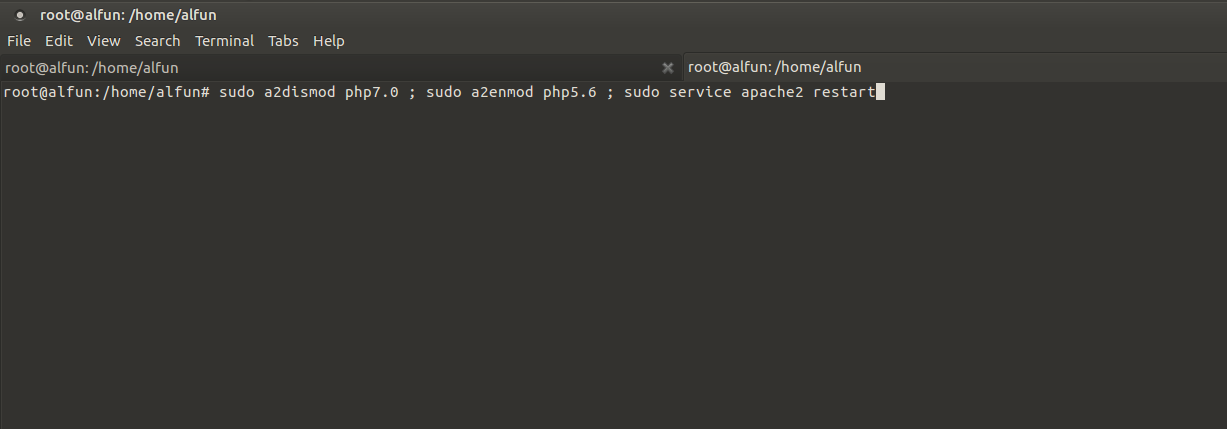
Task: Click the window title bar text
Action: coord(128,15)
